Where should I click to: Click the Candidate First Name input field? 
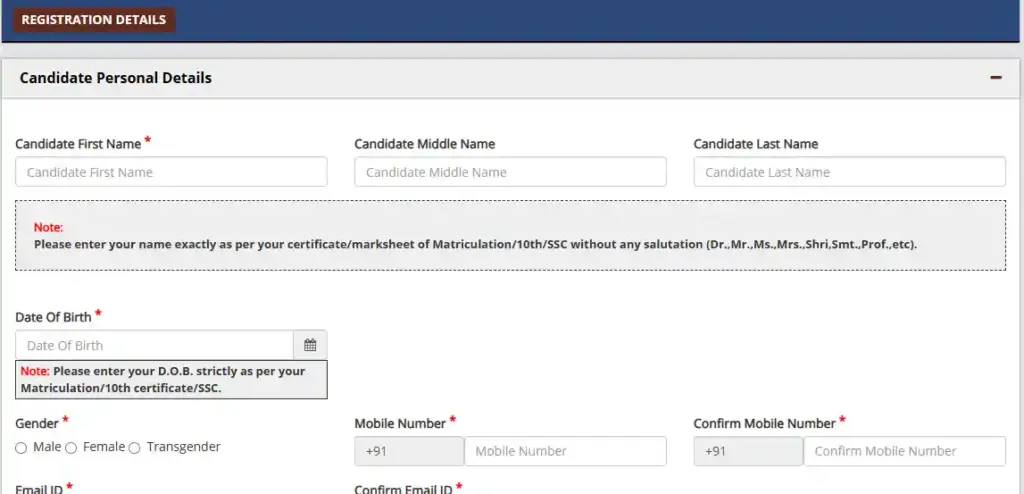coord(171,172)
